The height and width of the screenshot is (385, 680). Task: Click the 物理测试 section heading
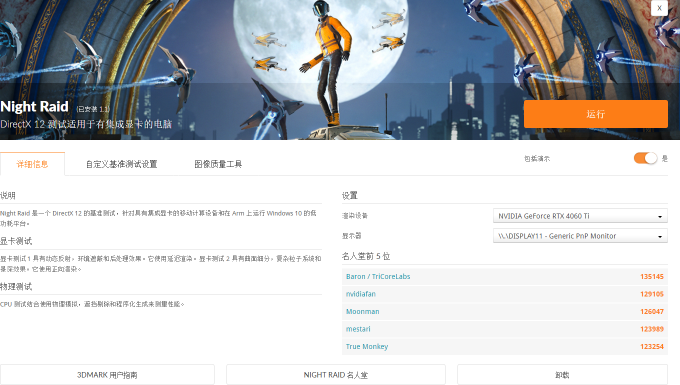16,287
